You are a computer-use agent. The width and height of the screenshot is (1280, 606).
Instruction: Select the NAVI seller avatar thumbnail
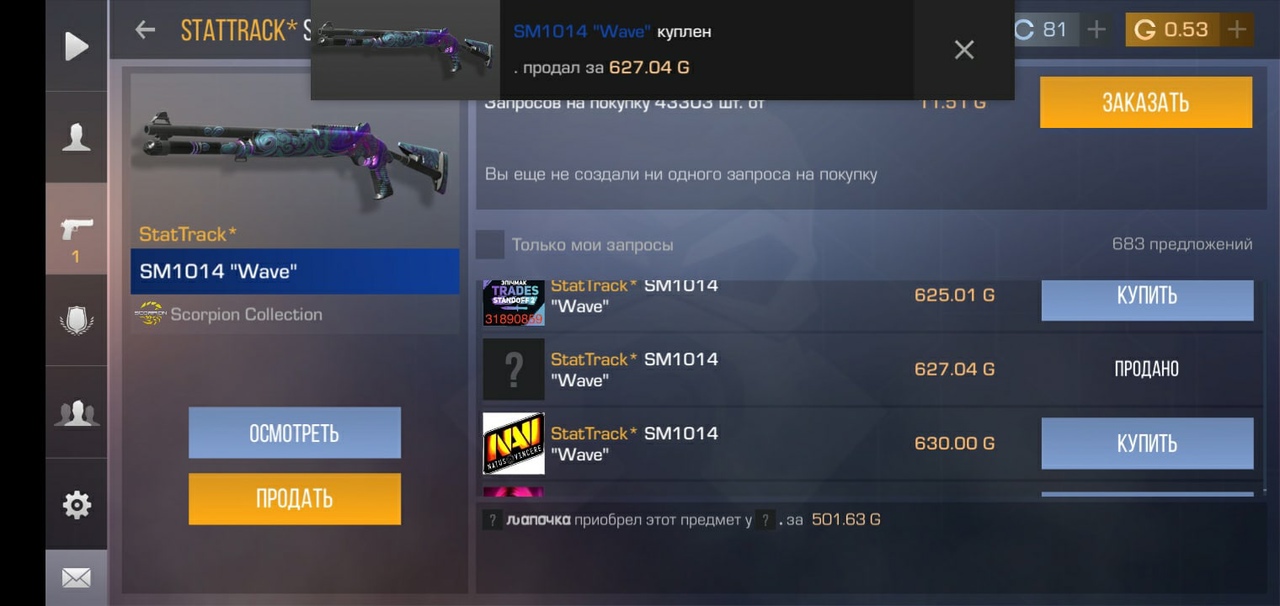pyautogui.click(x=514, y=443)
